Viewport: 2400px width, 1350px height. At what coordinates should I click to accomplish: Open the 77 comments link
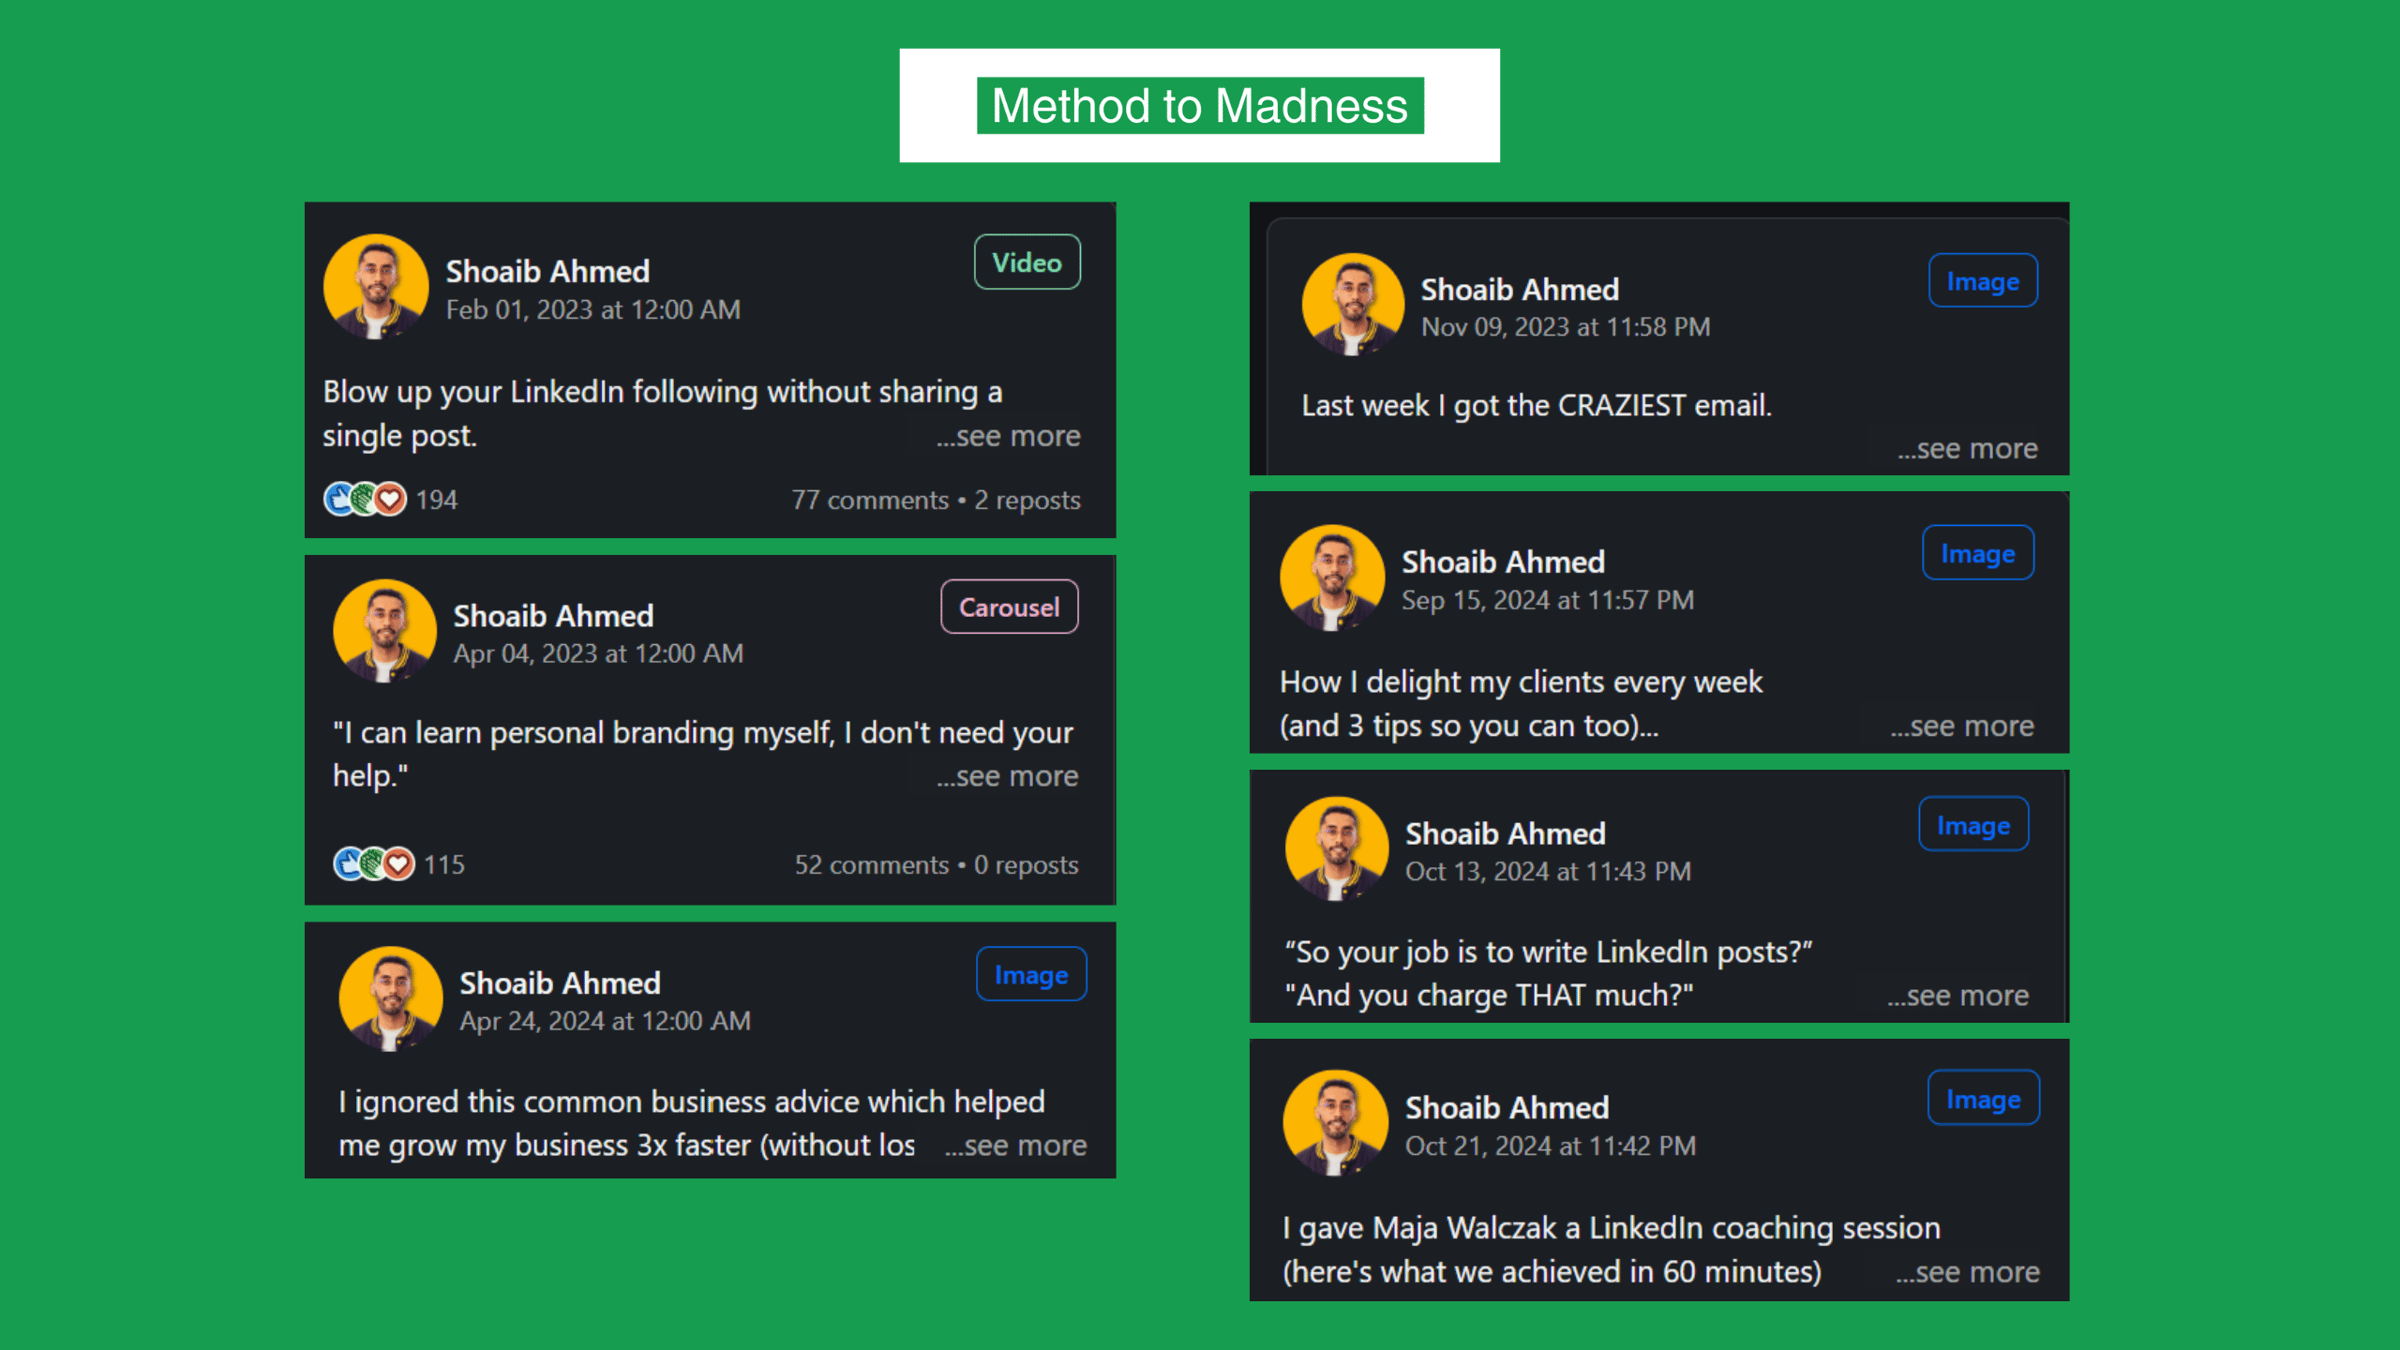coord(870,500)
